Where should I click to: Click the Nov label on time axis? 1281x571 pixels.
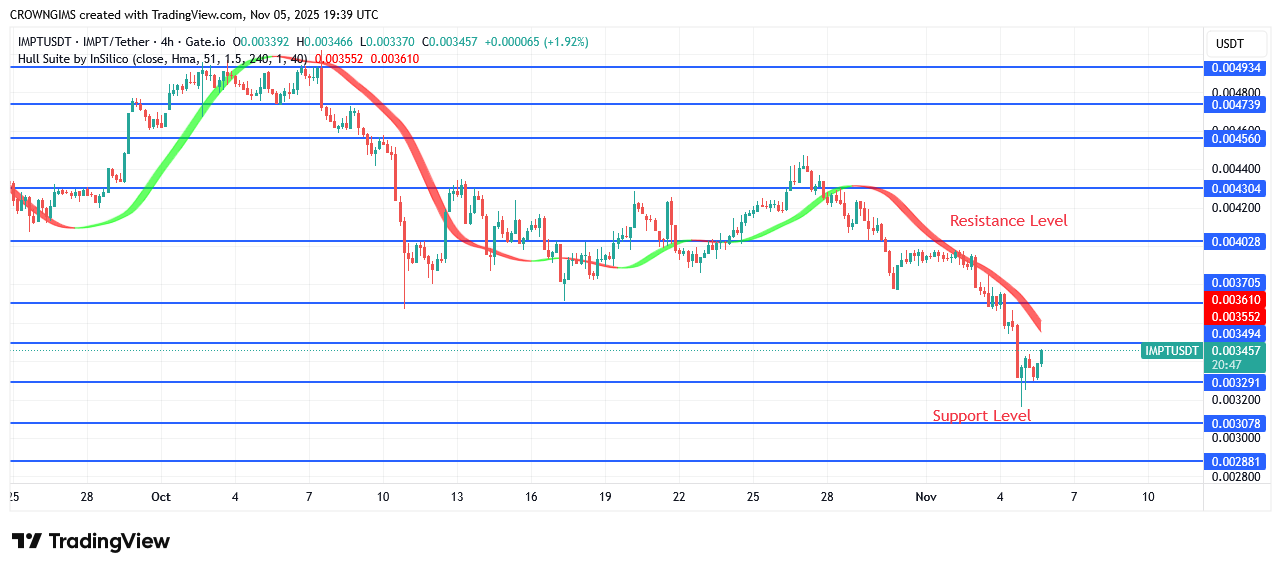click(x=926, y=497)
